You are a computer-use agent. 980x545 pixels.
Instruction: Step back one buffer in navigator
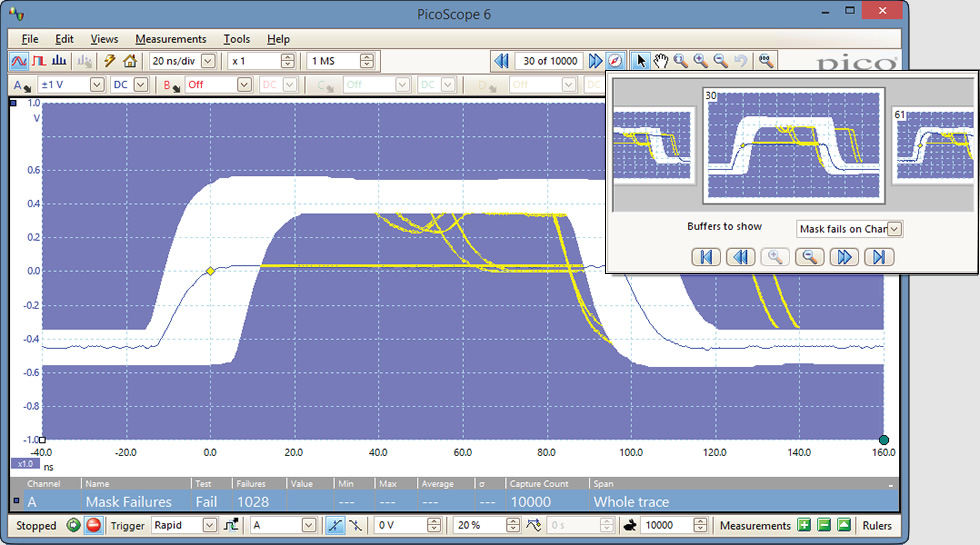point(741,257)
